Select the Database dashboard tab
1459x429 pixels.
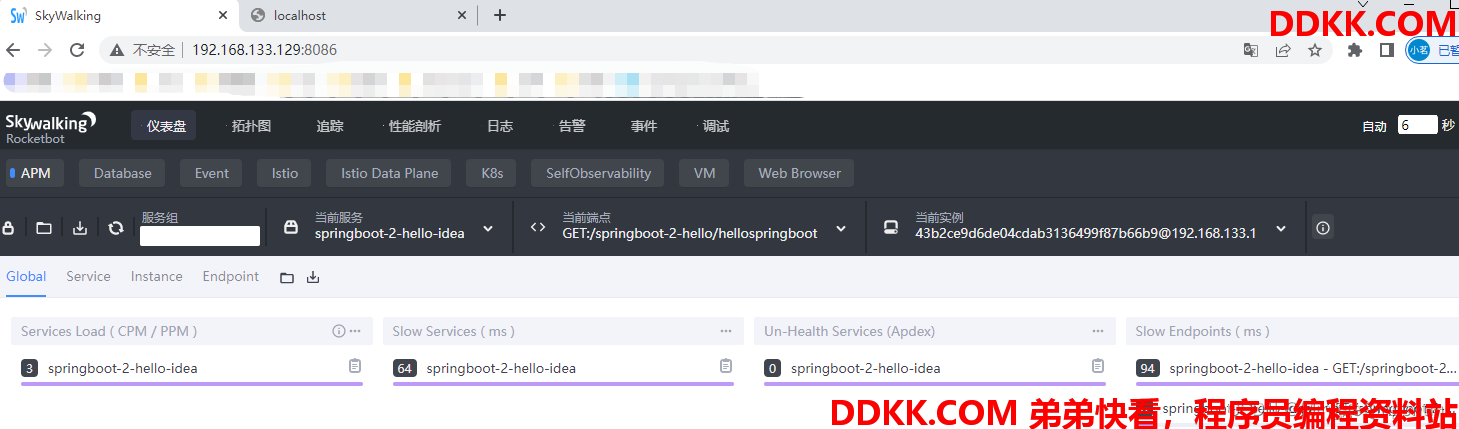[122, 173]
